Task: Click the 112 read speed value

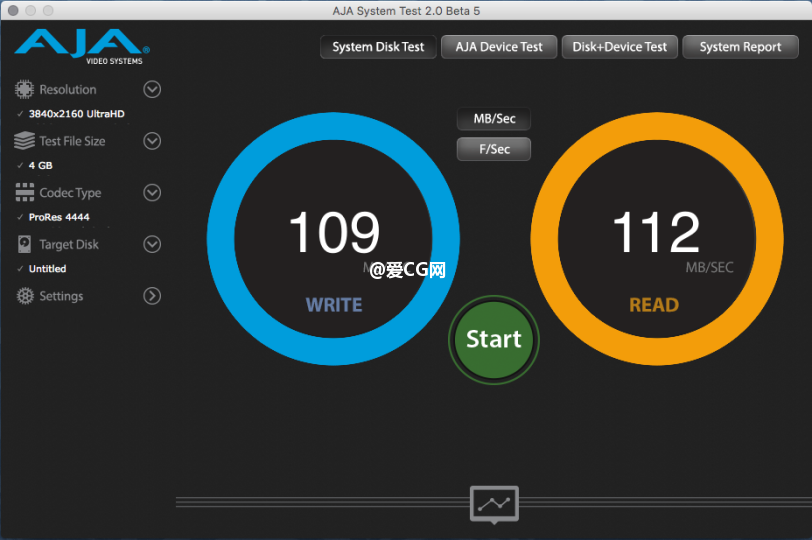Action: point(656,232)
